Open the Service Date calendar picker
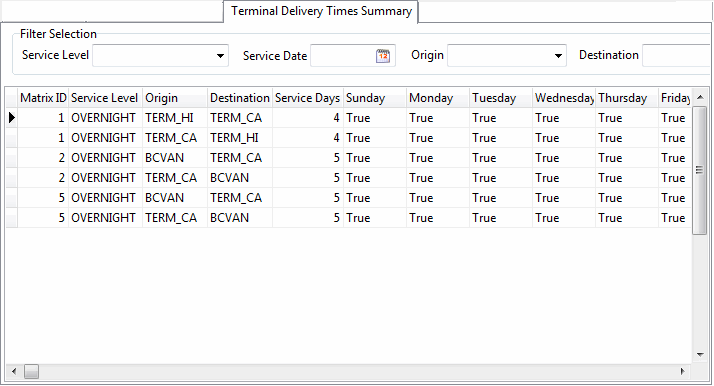The image size is (714, 386). point(383,56)
